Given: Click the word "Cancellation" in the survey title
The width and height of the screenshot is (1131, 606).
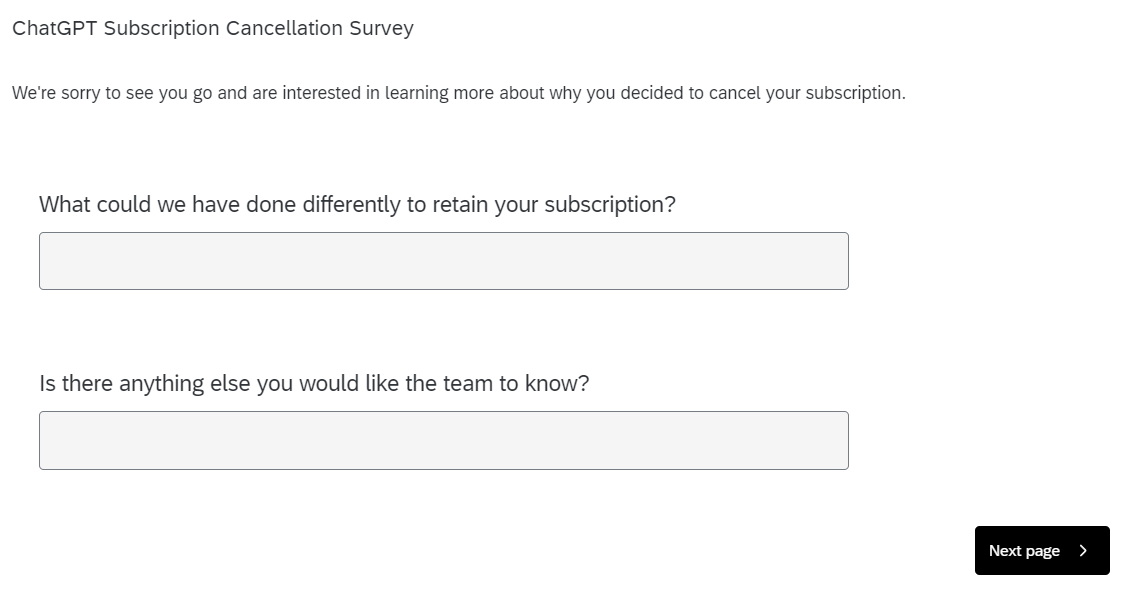Looking at the screenshot, I should tap(284, 28).
